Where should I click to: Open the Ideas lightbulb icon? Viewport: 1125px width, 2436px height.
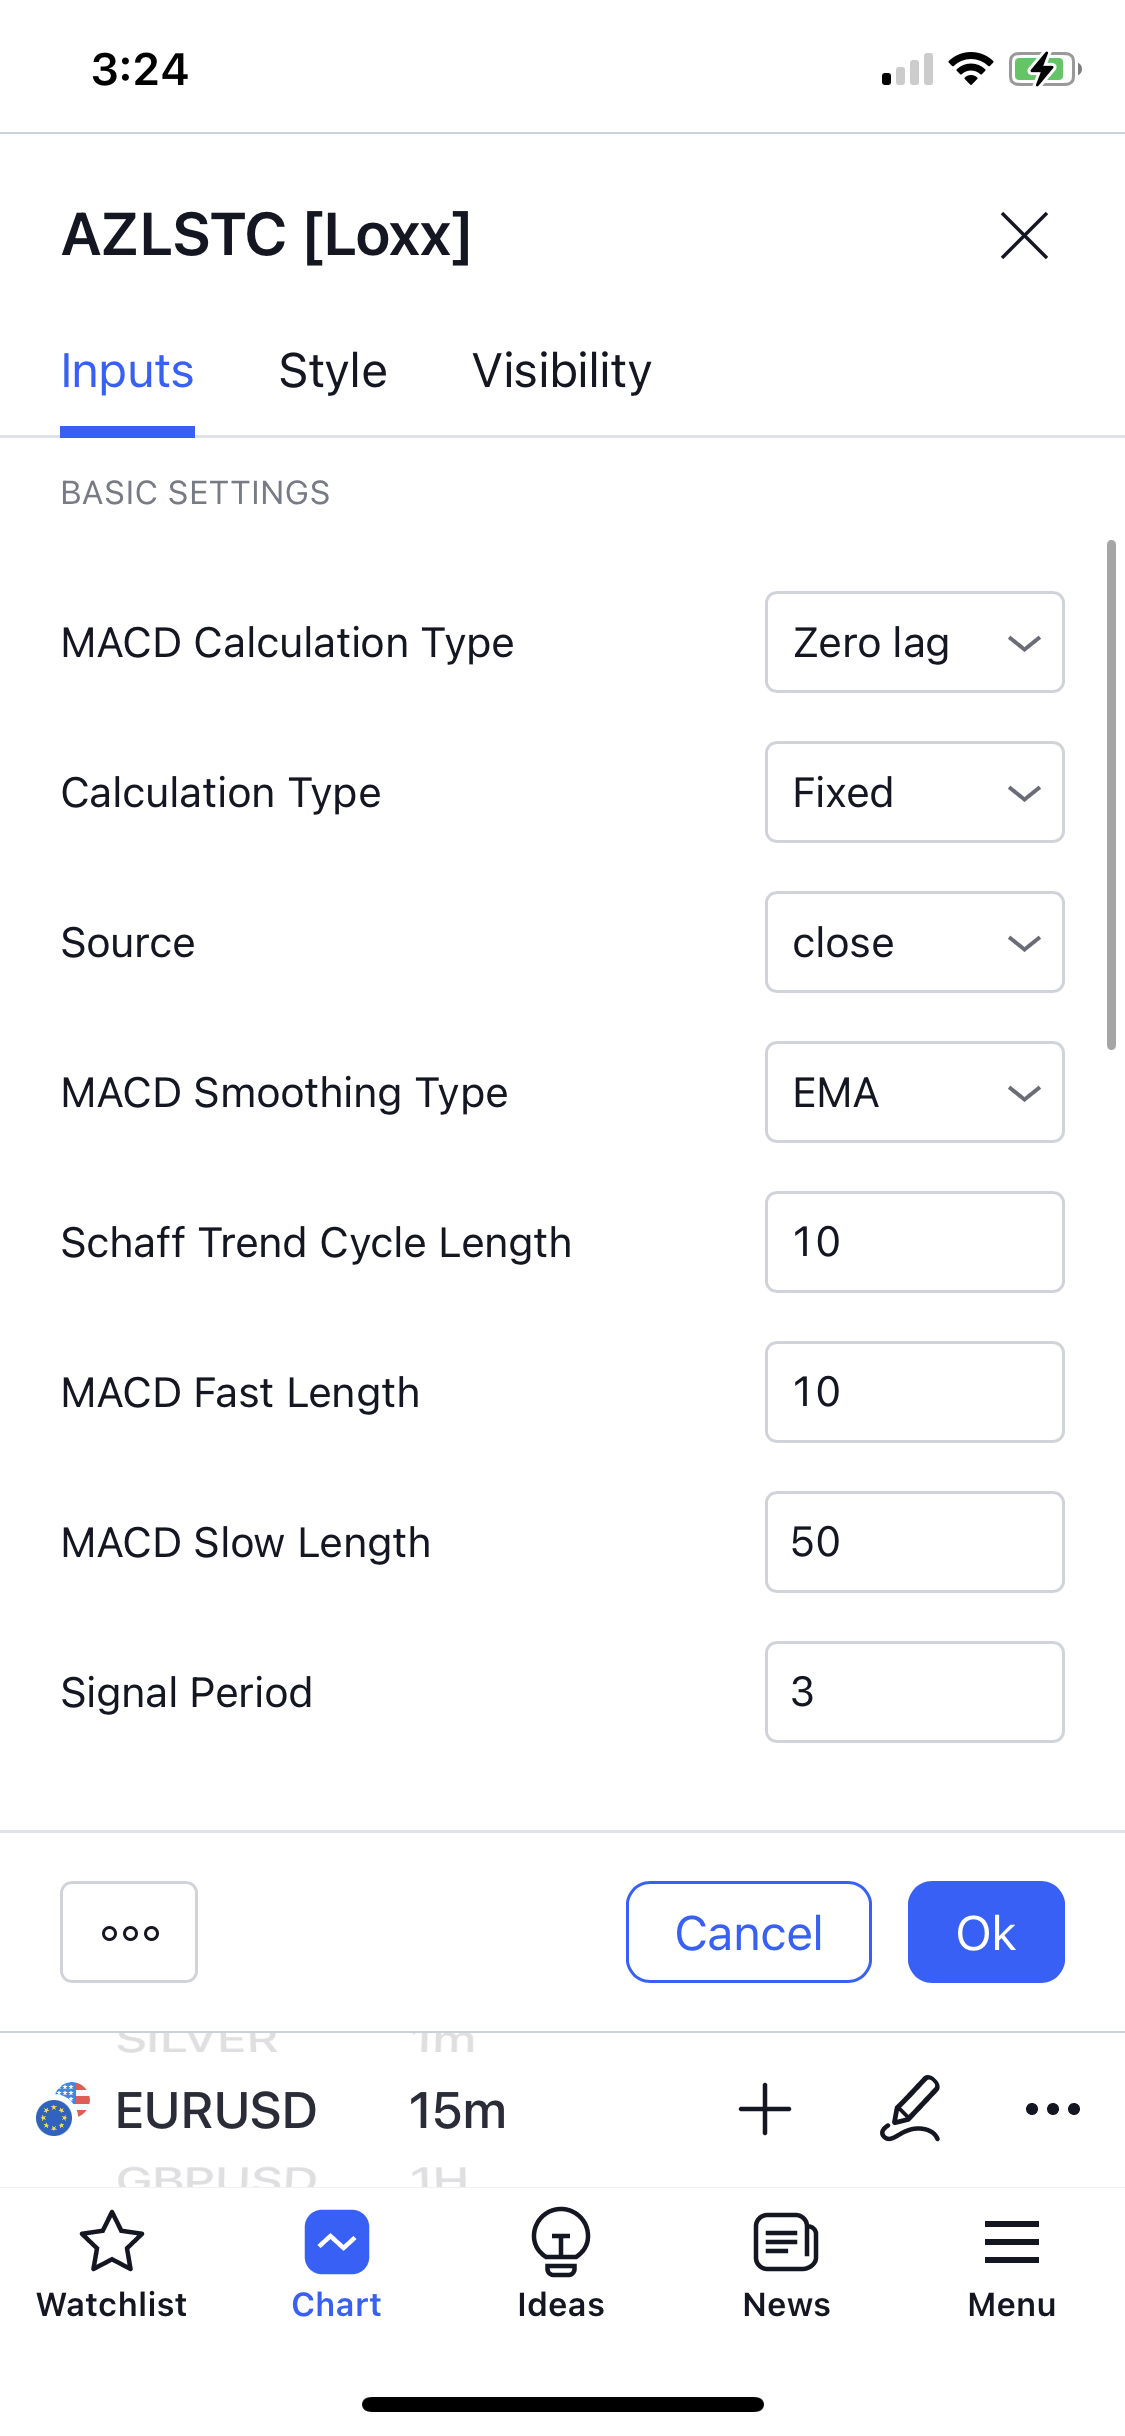[561, 2241]
